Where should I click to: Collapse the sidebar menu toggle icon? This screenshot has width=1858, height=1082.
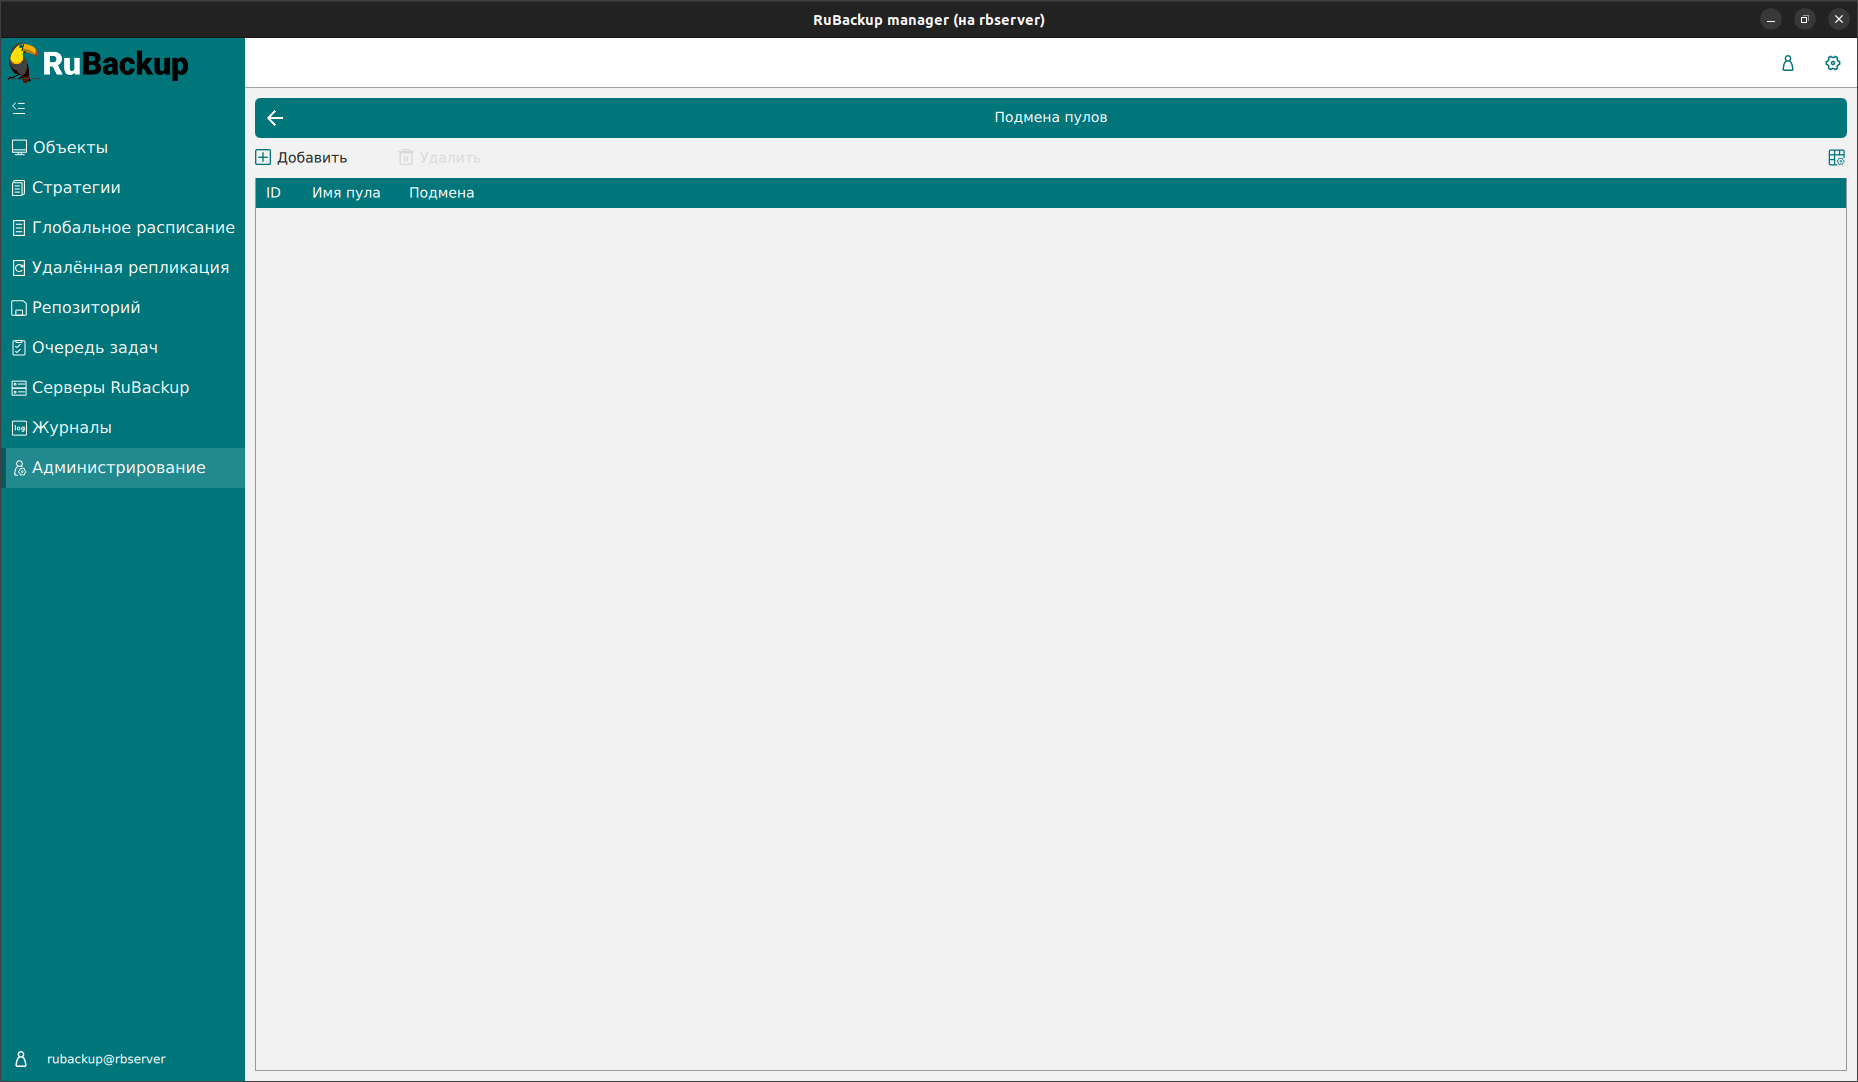19,108
